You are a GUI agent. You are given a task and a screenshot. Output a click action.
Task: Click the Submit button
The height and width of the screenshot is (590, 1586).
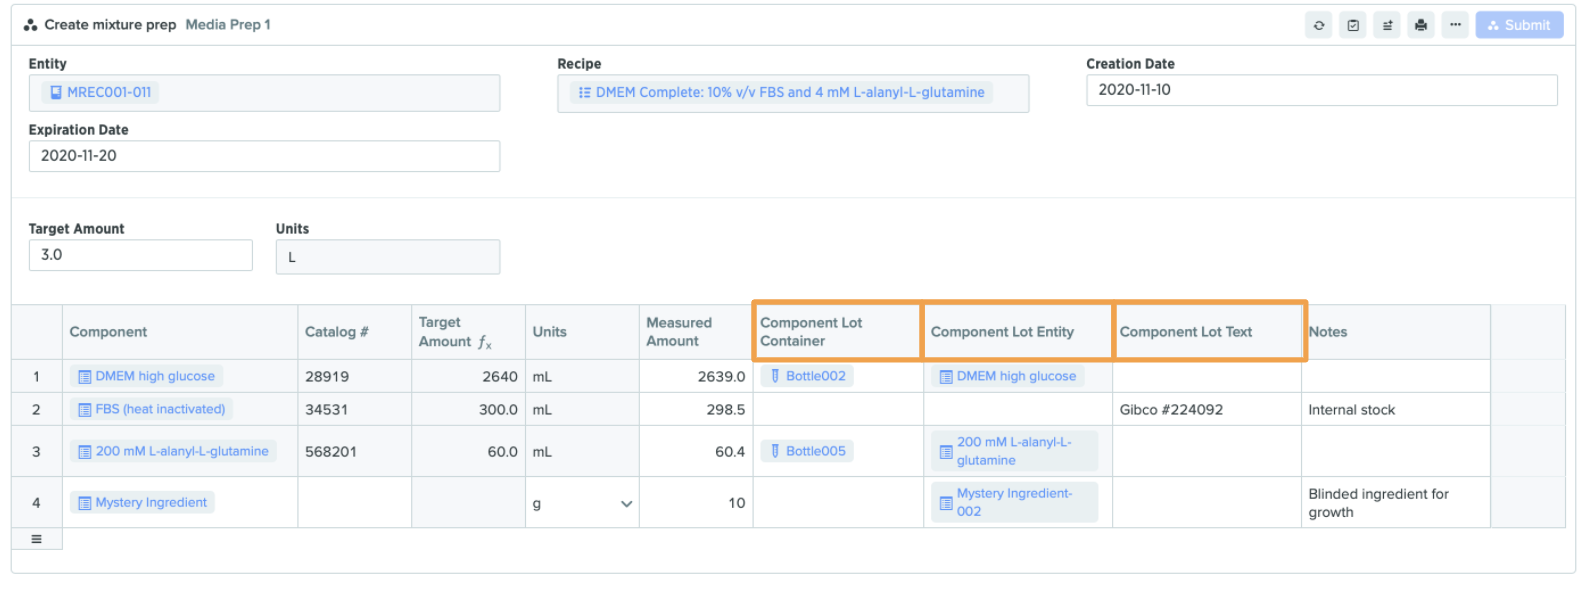pyautogui.click(x=1518, y=25)
